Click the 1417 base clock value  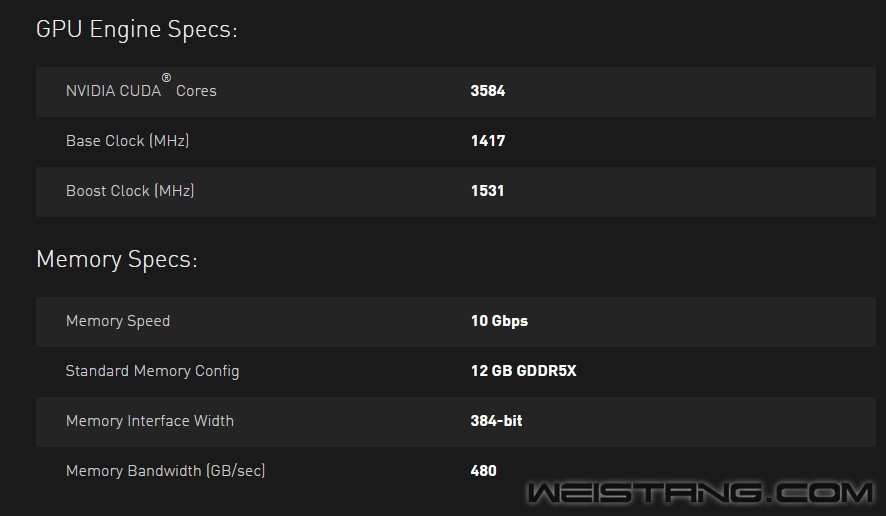click(x=488, y=141)
